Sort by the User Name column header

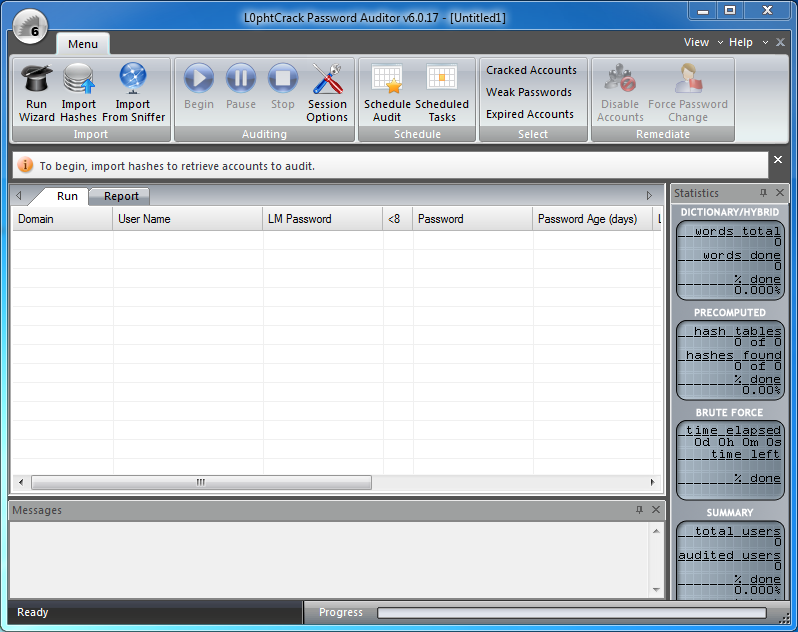tap(187, 219)
